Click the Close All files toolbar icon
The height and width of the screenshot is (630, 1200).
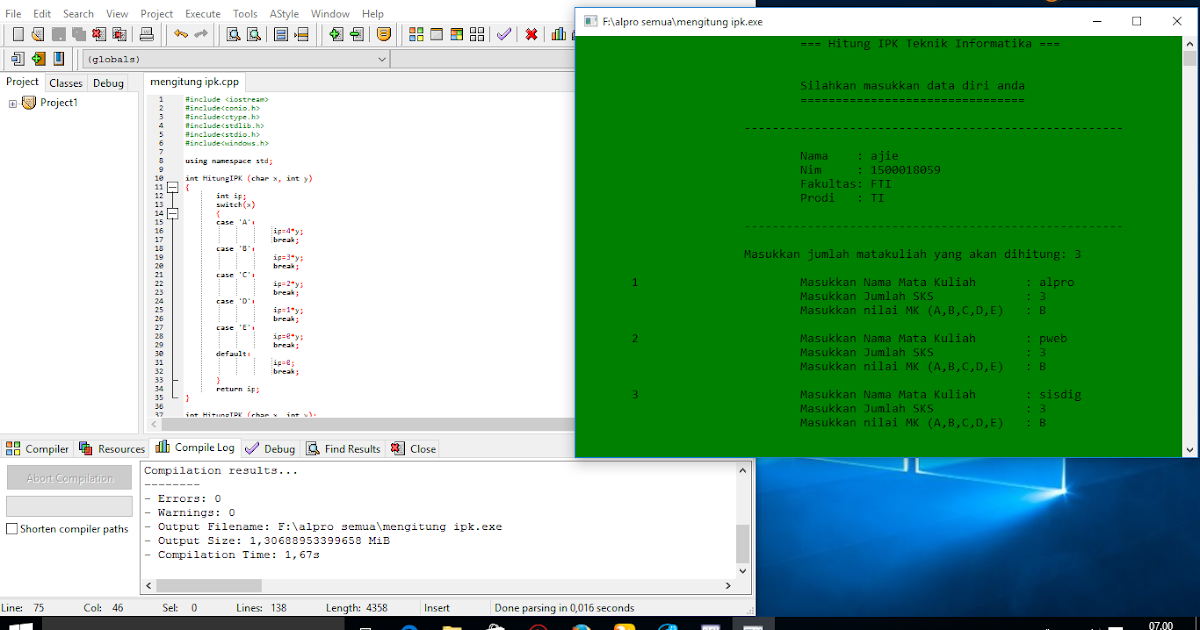[118, 34]
